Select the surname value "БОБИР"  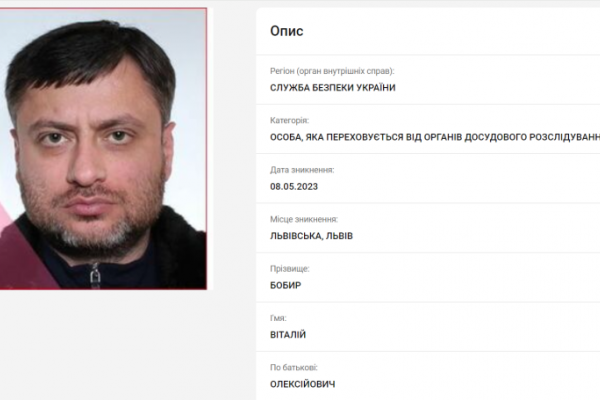pyautogui.click(x=285, y=285)
